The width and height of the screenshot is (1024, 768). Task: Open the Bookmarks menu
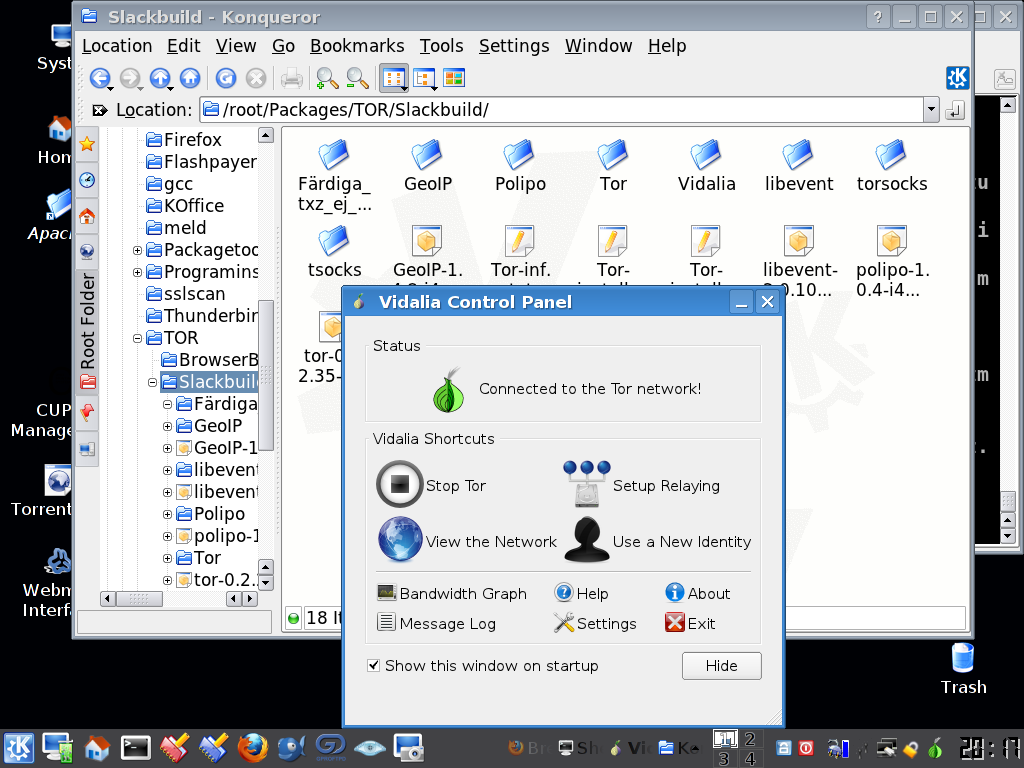(x=357, y=46)
